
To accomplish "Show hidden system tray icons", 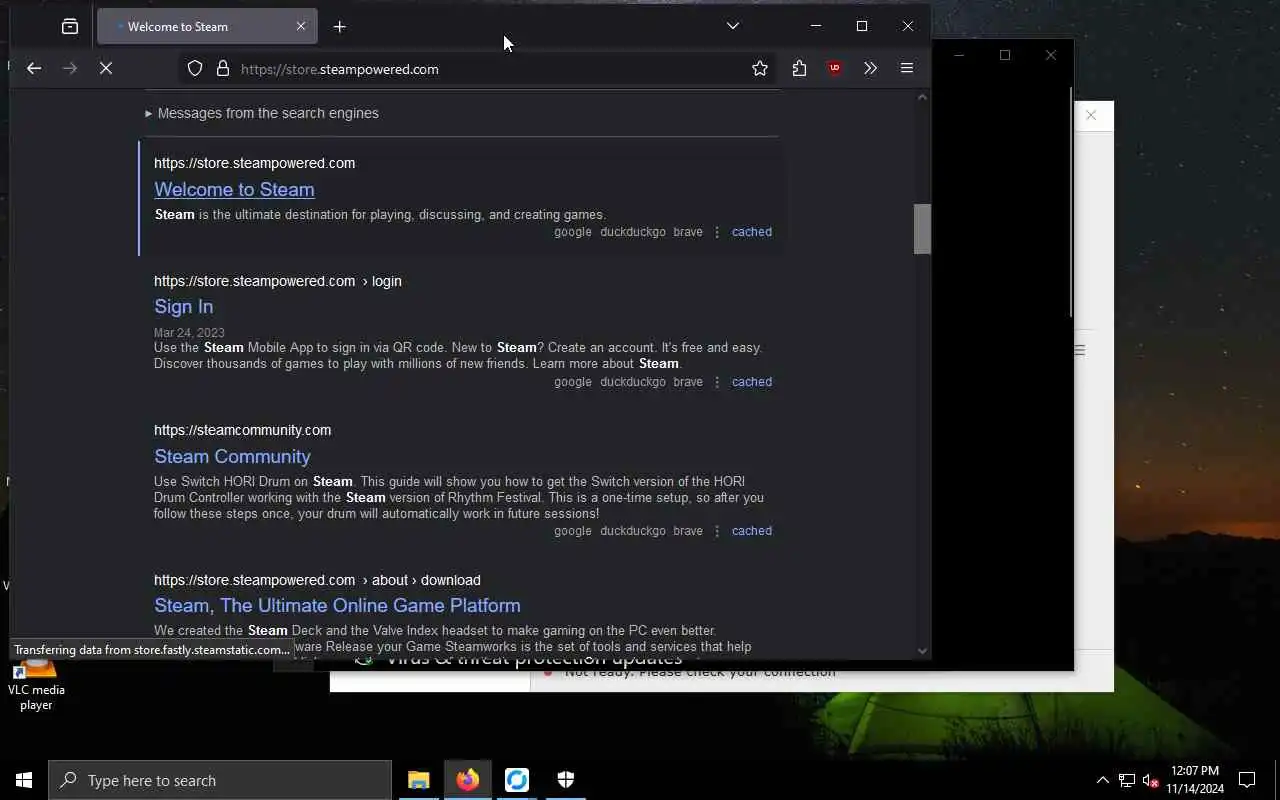I will coord(1102,780).
